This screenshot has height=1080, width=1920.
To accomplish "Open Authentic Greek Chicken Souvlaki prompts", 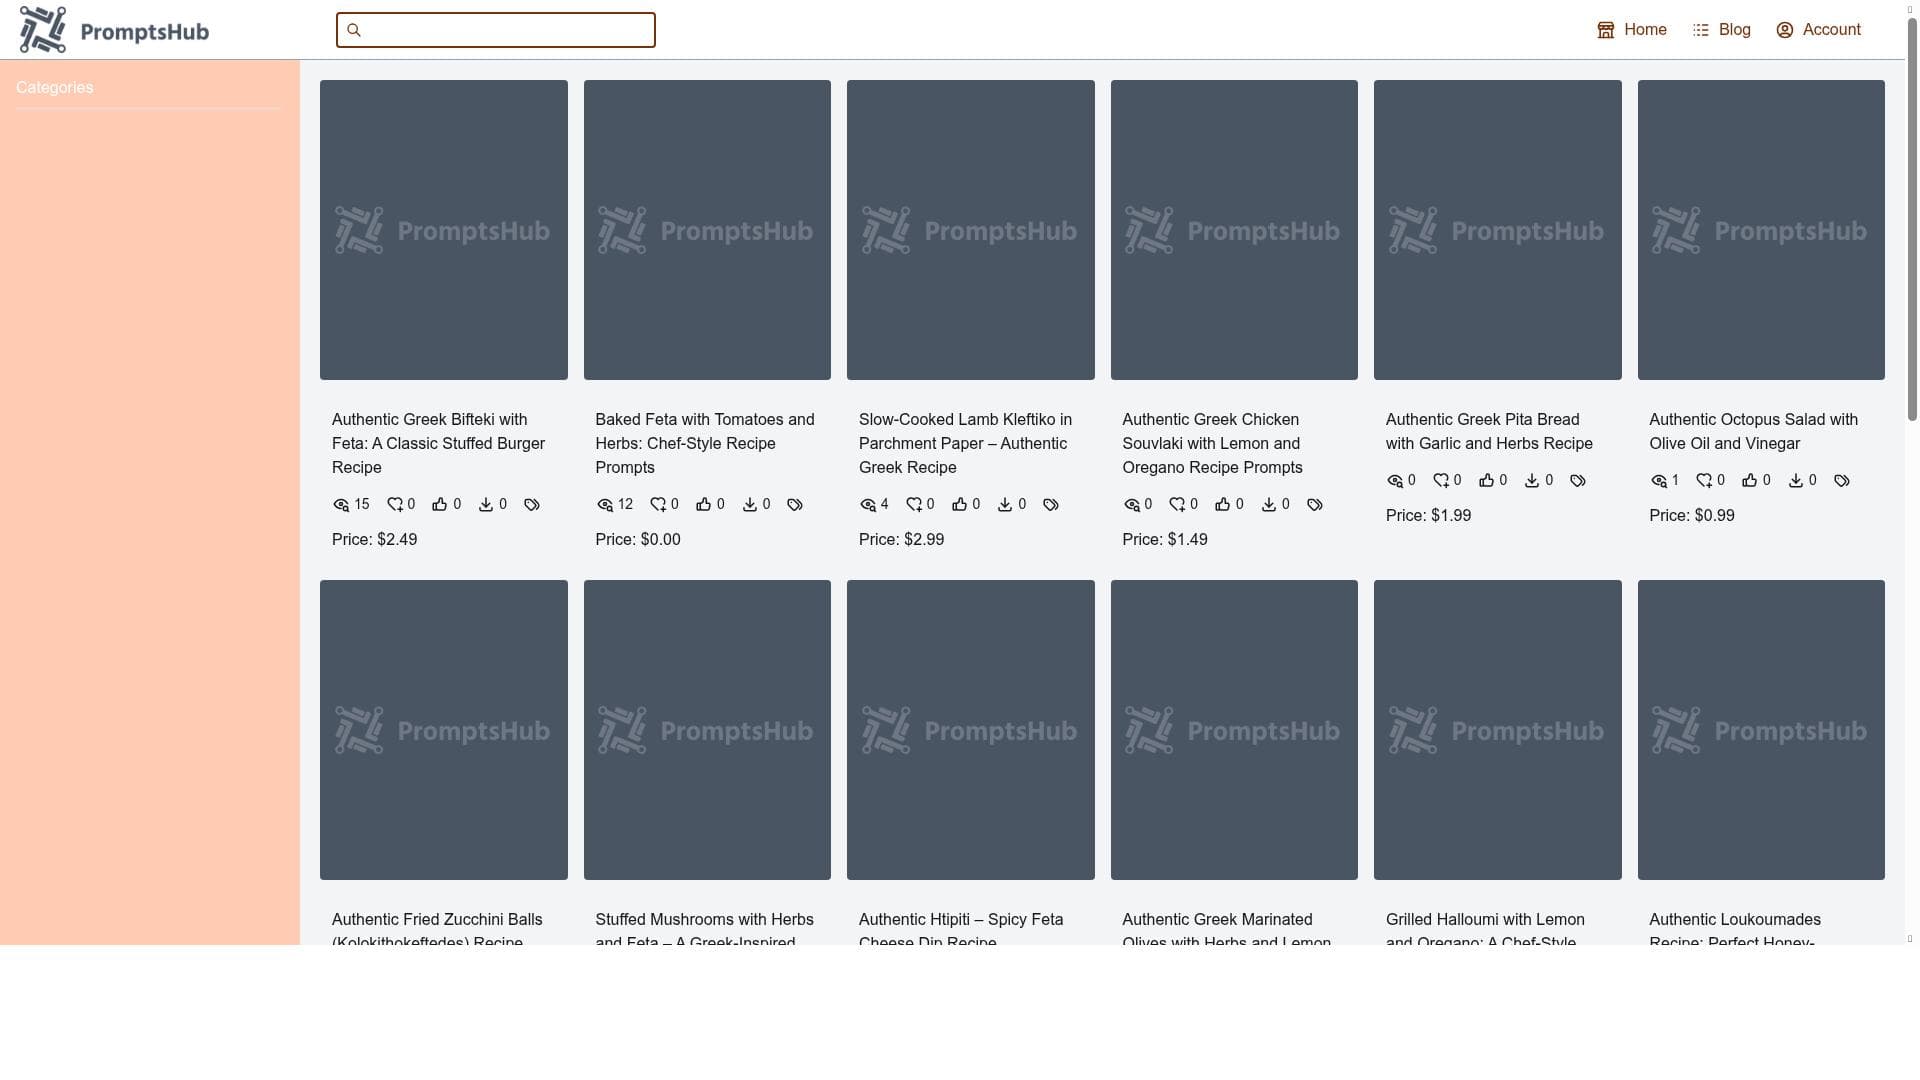I will [1213, 444].
